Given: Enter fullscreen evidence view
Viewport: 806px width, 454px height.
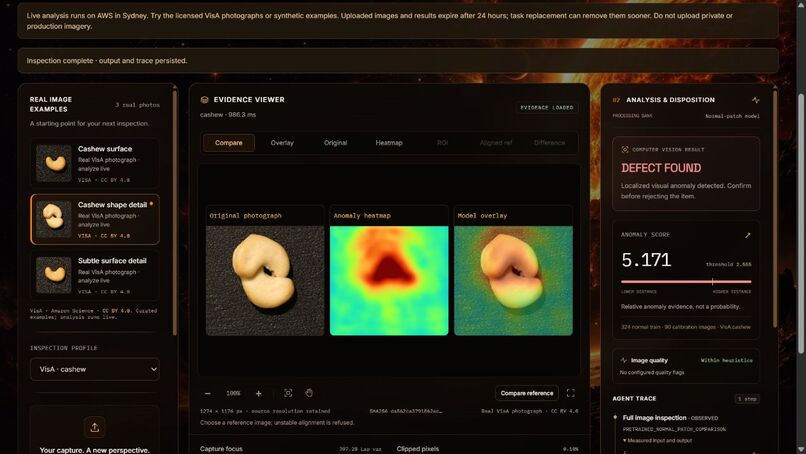Looking at the screenshot, I should click(571, 393).
